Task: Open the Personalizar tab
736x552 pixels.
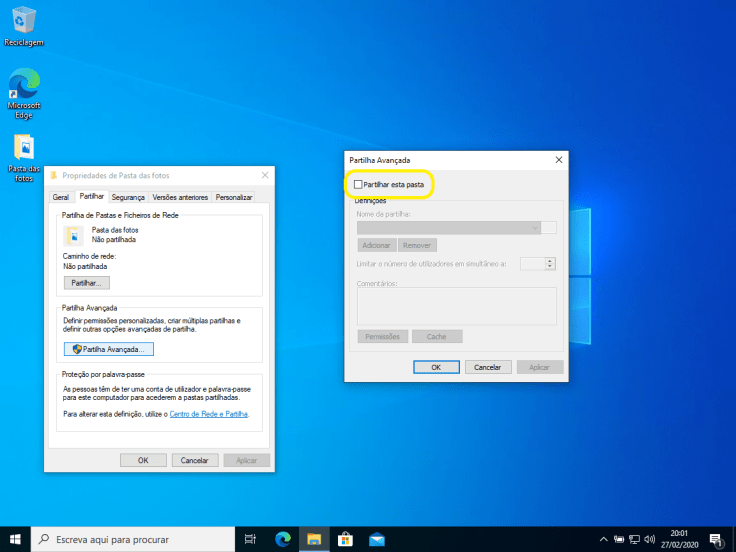Action: (234, 198)
